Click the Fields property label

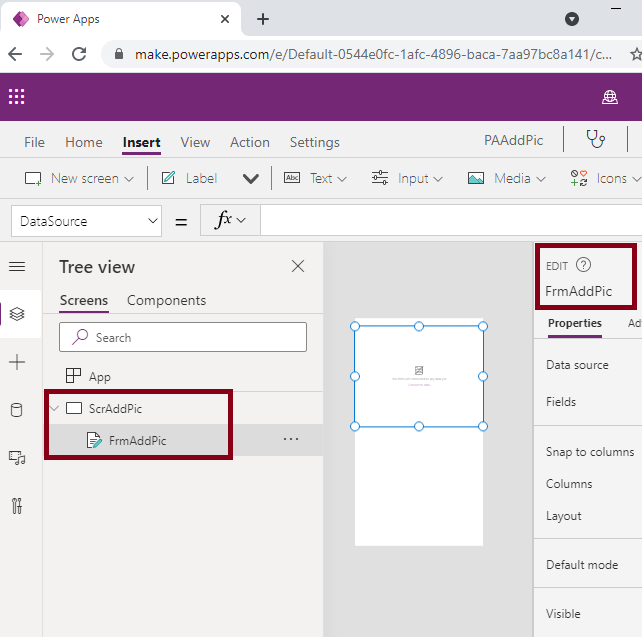point(561,402)
